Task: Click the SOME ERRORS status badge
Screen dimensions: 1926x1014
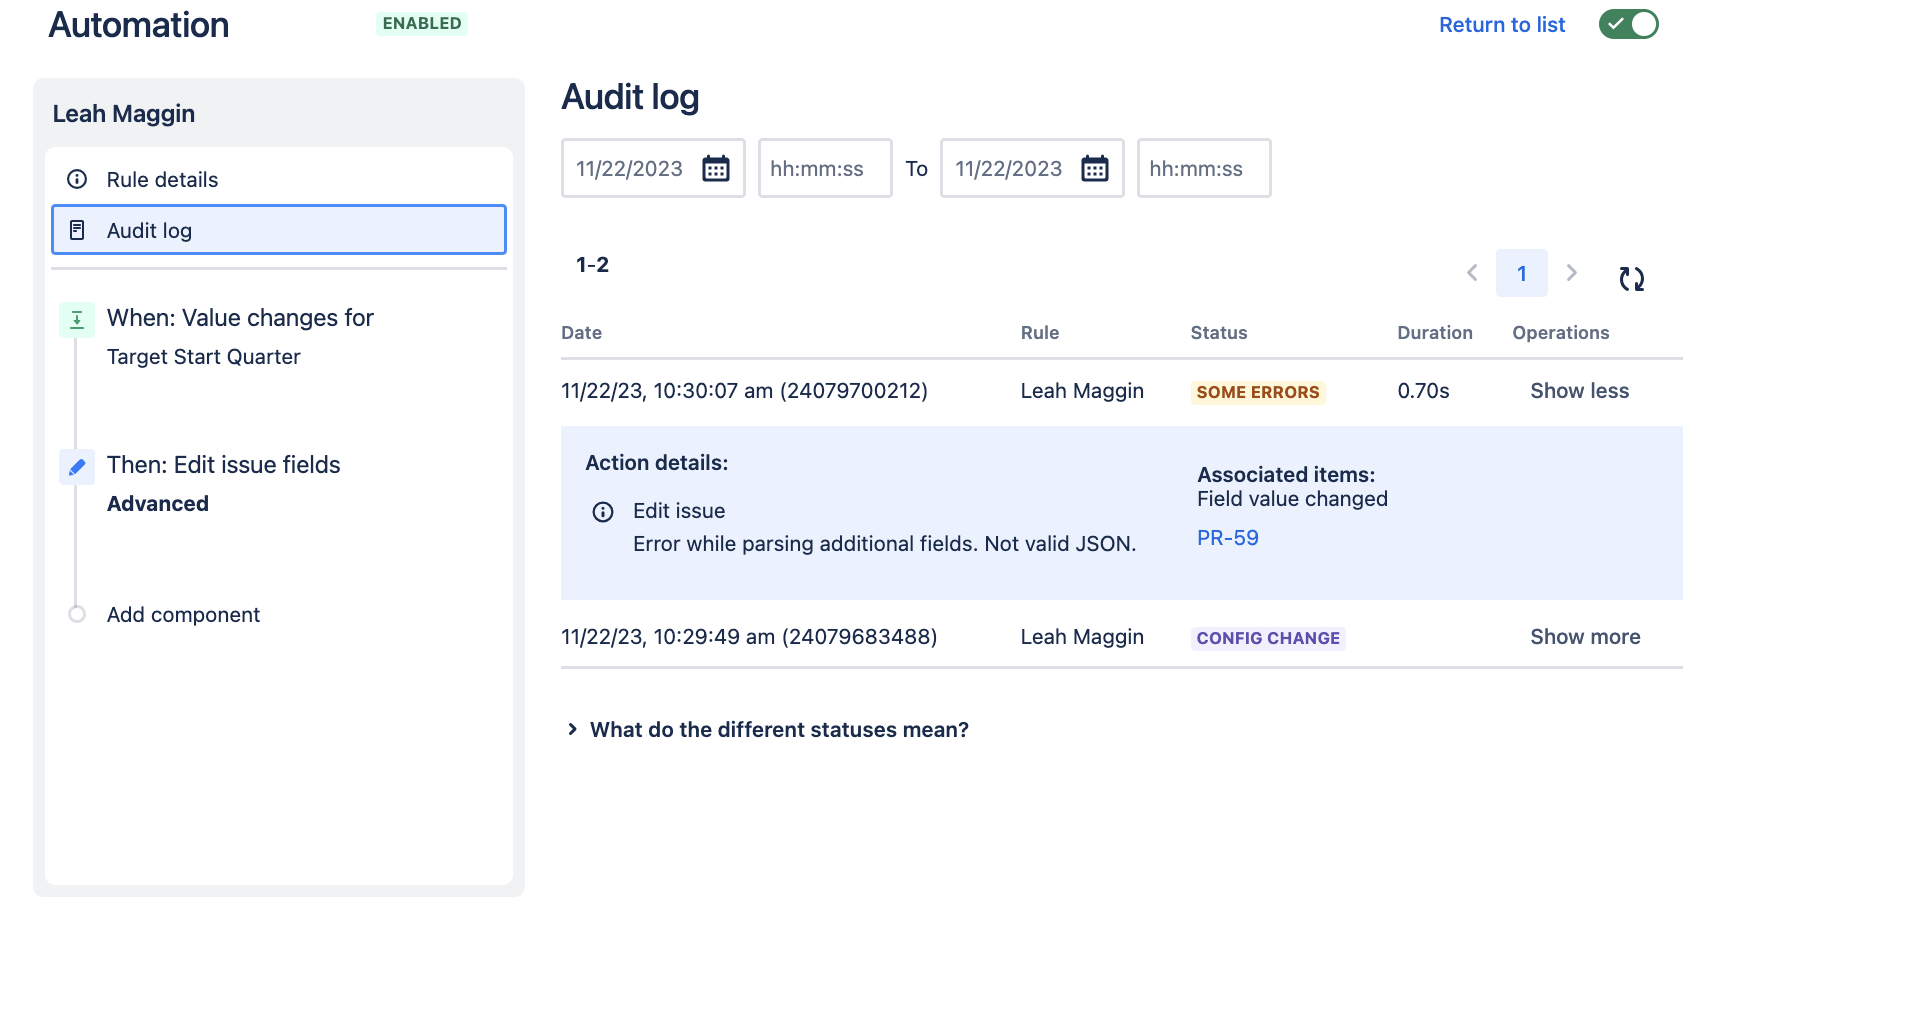Action: coord(1257,391)
